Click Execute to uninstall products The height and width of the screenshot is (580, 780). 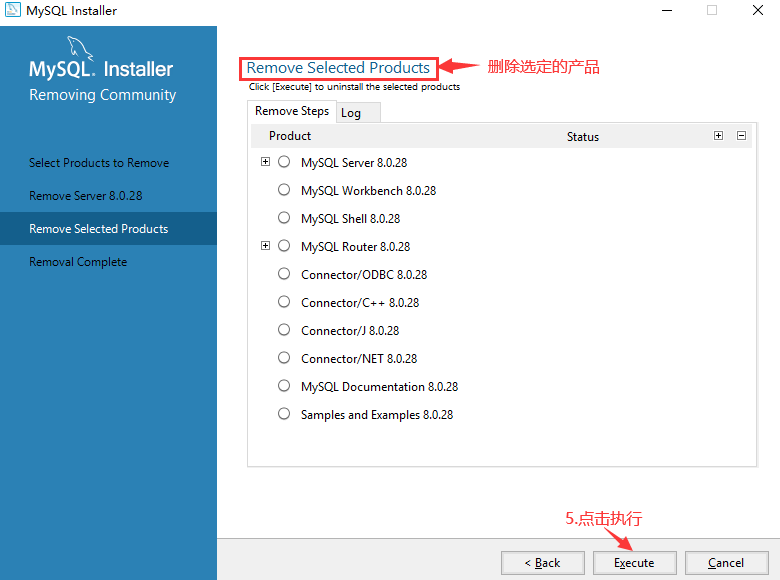pos(635,563)
